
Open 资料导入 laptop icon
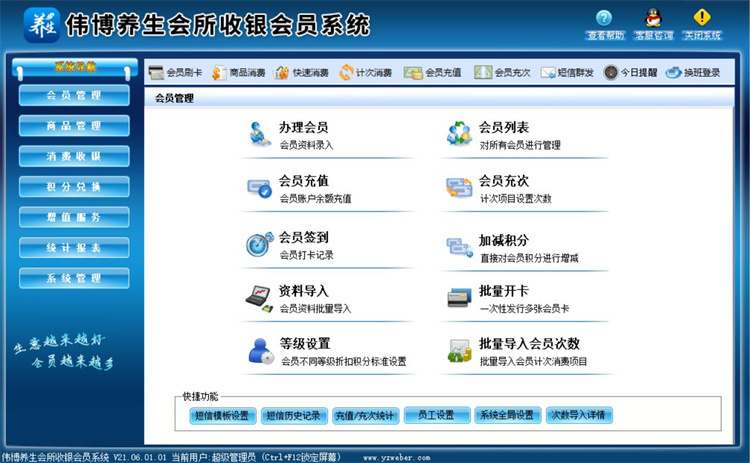pos(260,298)
